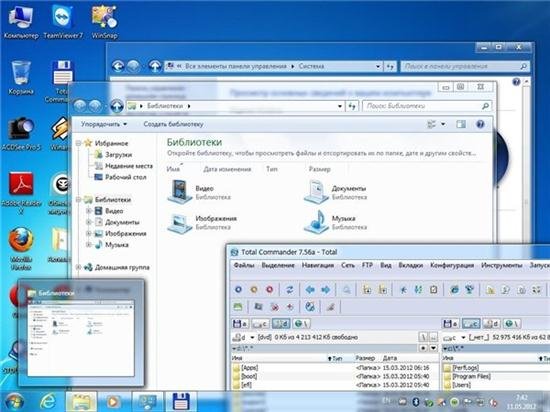Image resolution: width=550 pixels, height=412 pixels.
Task: Launch the WinSnap desktop shortcut
Action: pos(104,21)
